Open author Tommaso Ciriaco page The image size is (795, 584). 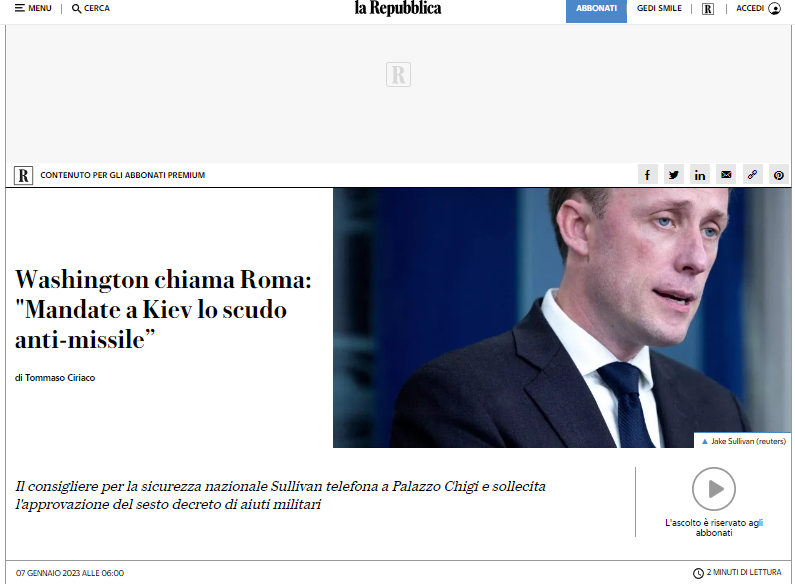60,378
